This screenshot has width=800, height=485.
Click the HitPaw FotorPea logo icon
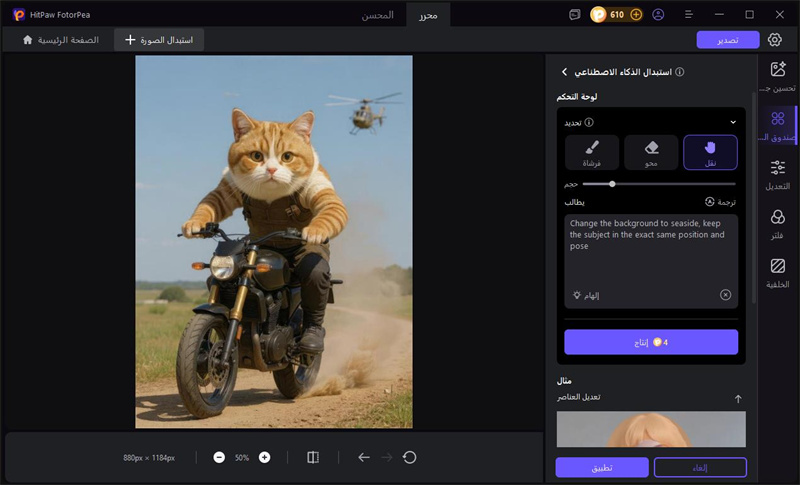pyautogui.click(x=18, y=15)
